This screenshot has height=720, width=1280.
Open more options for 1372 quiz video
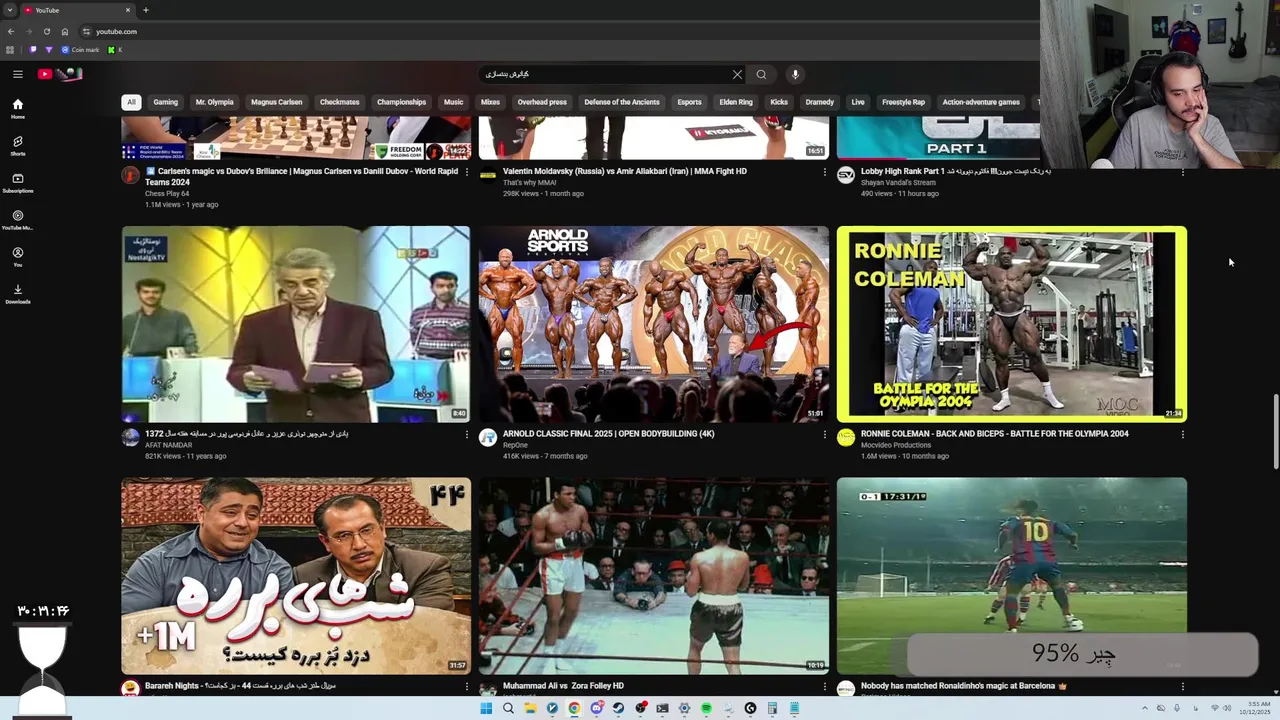466,435
